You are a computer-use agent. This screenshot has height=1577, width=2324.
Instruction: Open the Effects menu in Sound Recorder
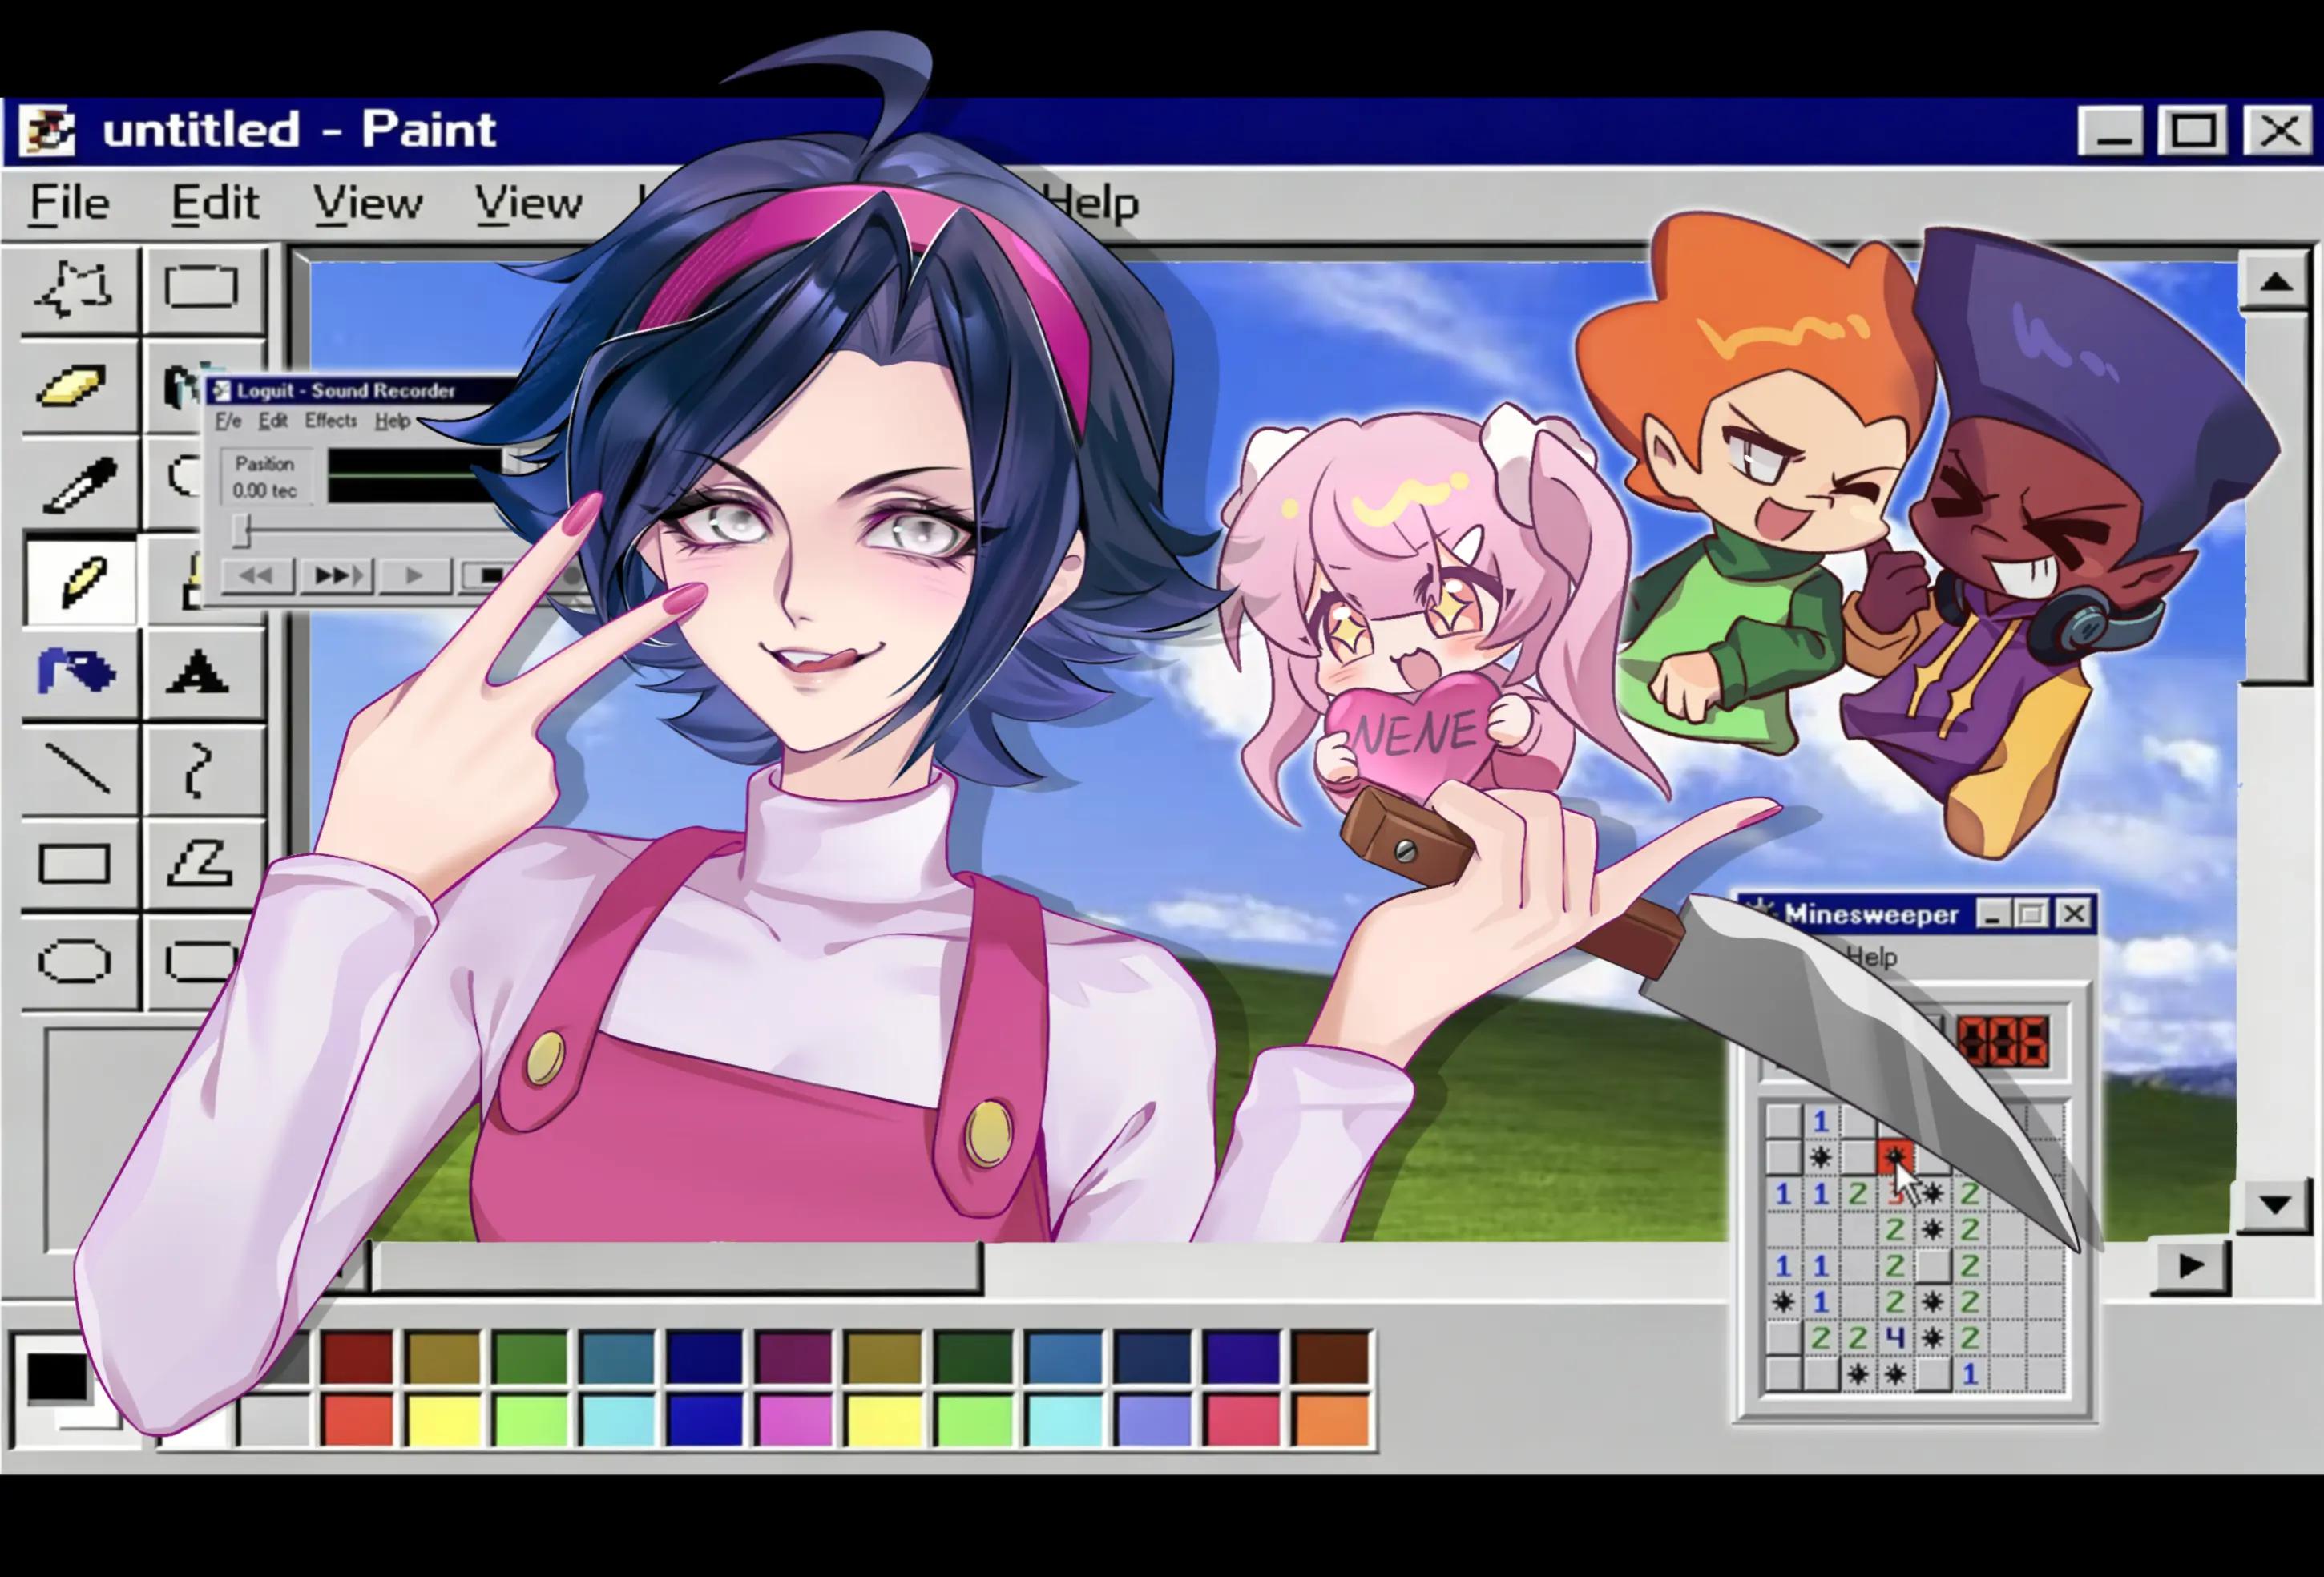[x=331, y=421]
